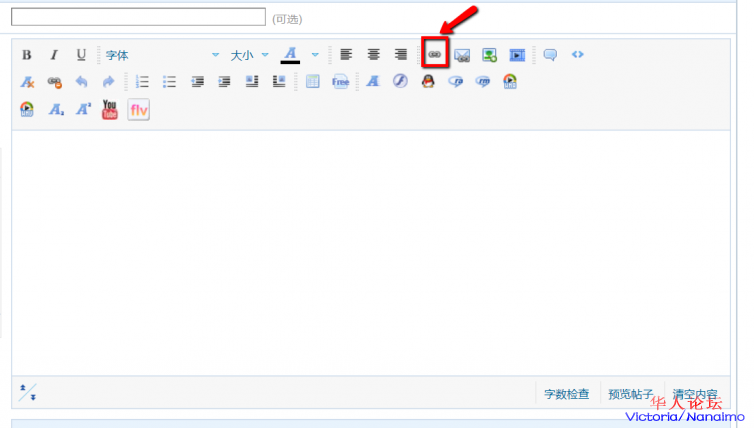Viewport: 754px width, 428px height.
Task: Expand the font color dropdown arrow
Action: click(315, 55)
